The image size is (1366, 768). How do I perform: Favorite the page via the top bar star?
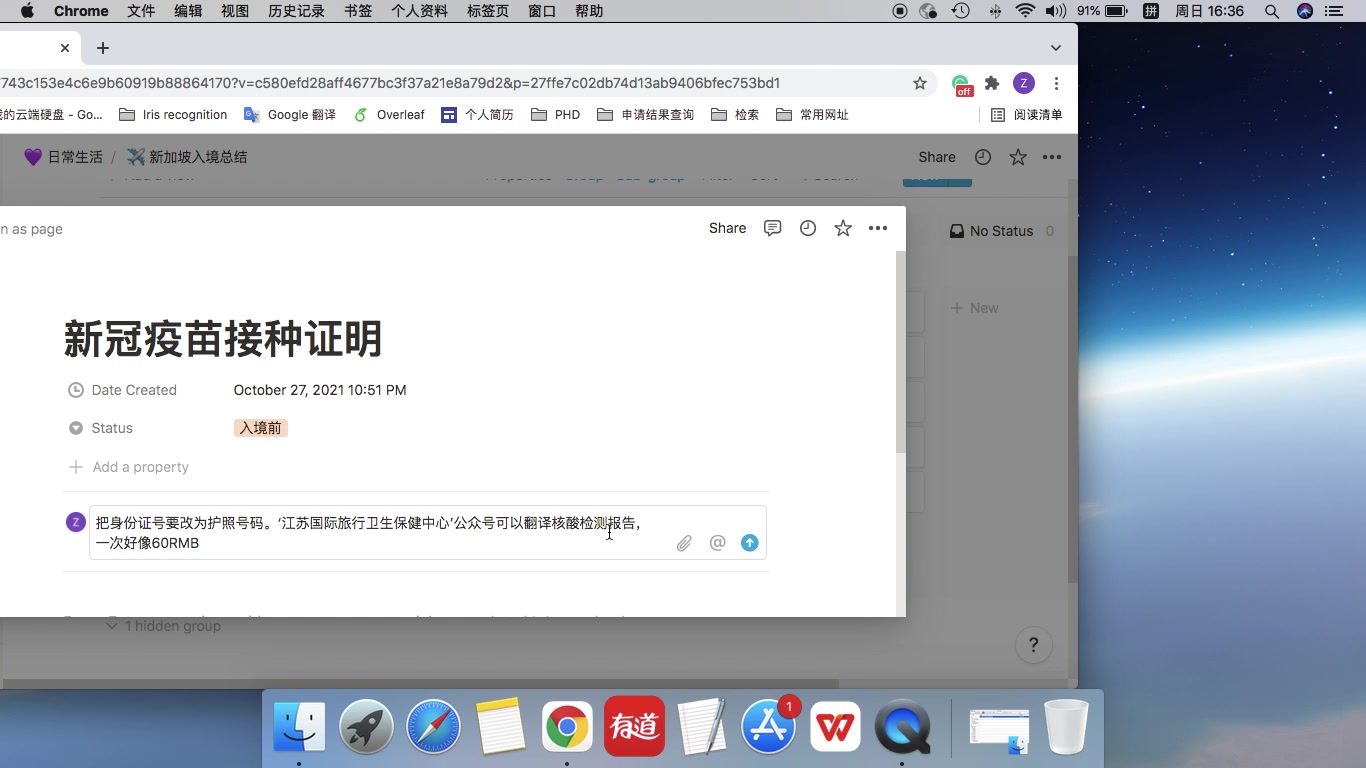(1018, 157)
